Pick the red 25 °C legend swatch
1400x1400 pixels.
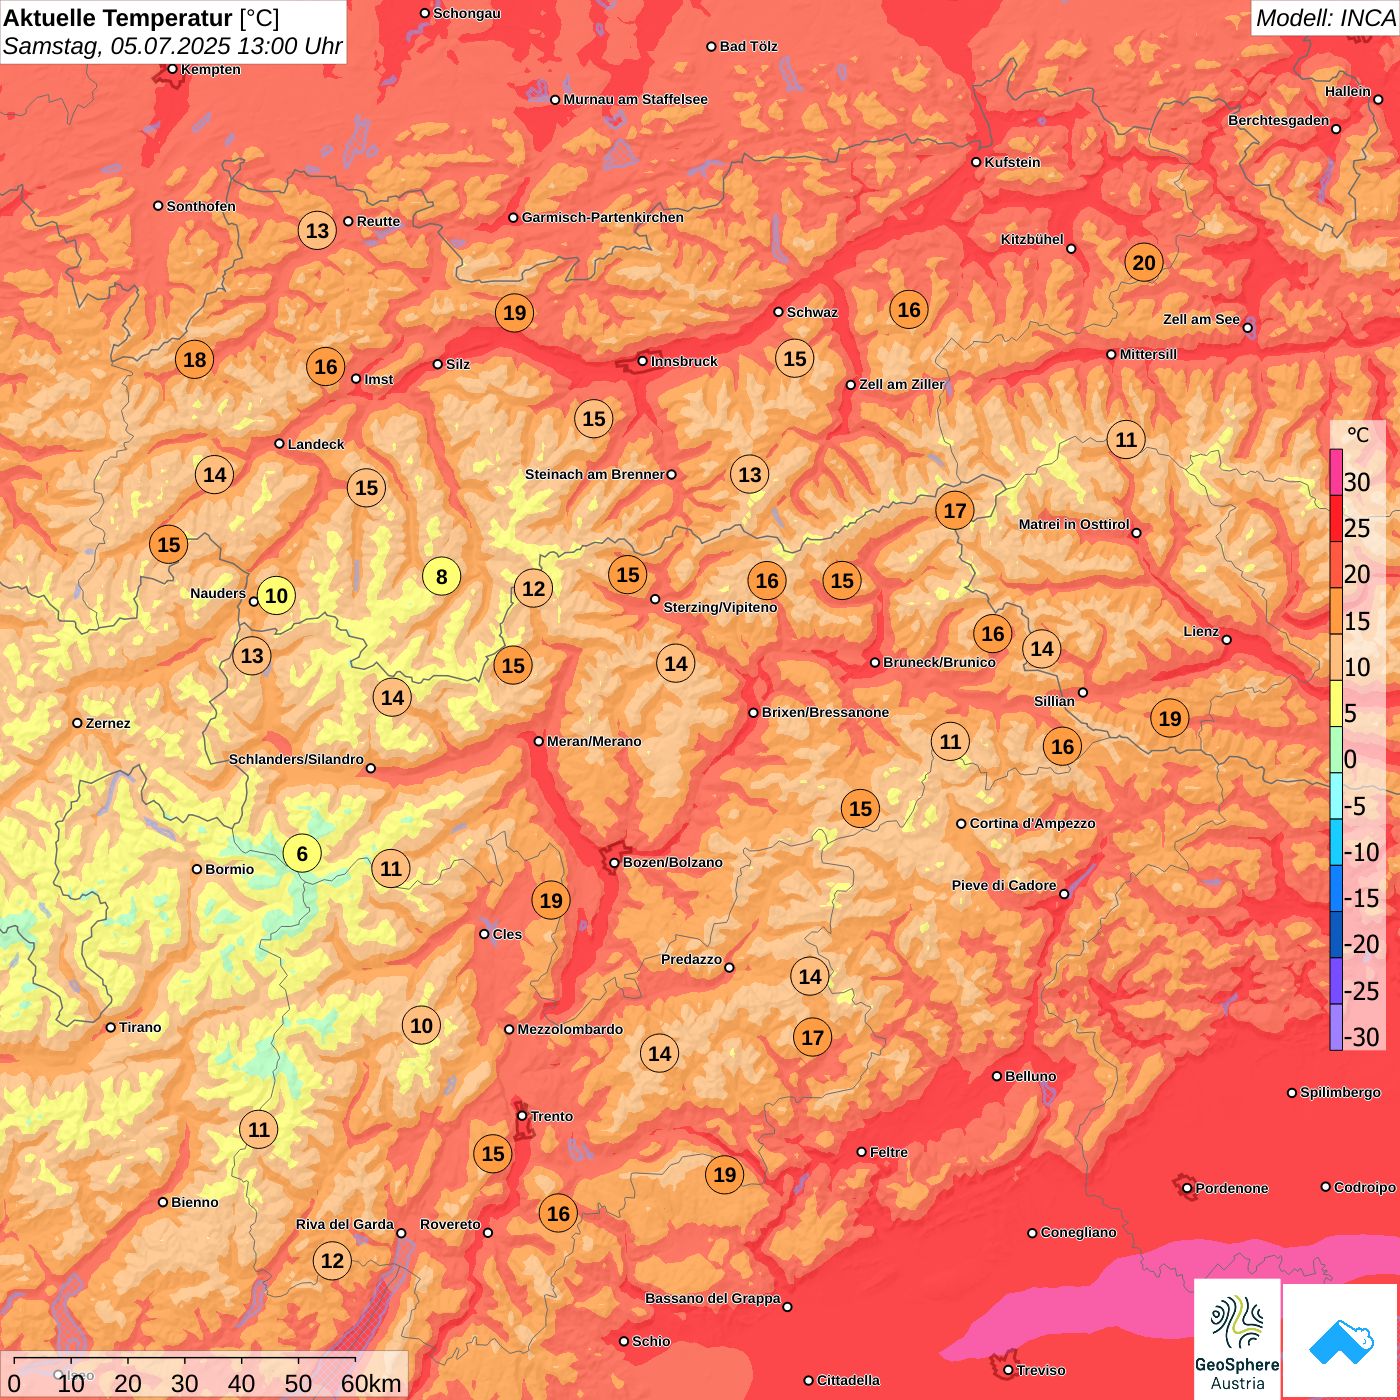point(1336,519)
